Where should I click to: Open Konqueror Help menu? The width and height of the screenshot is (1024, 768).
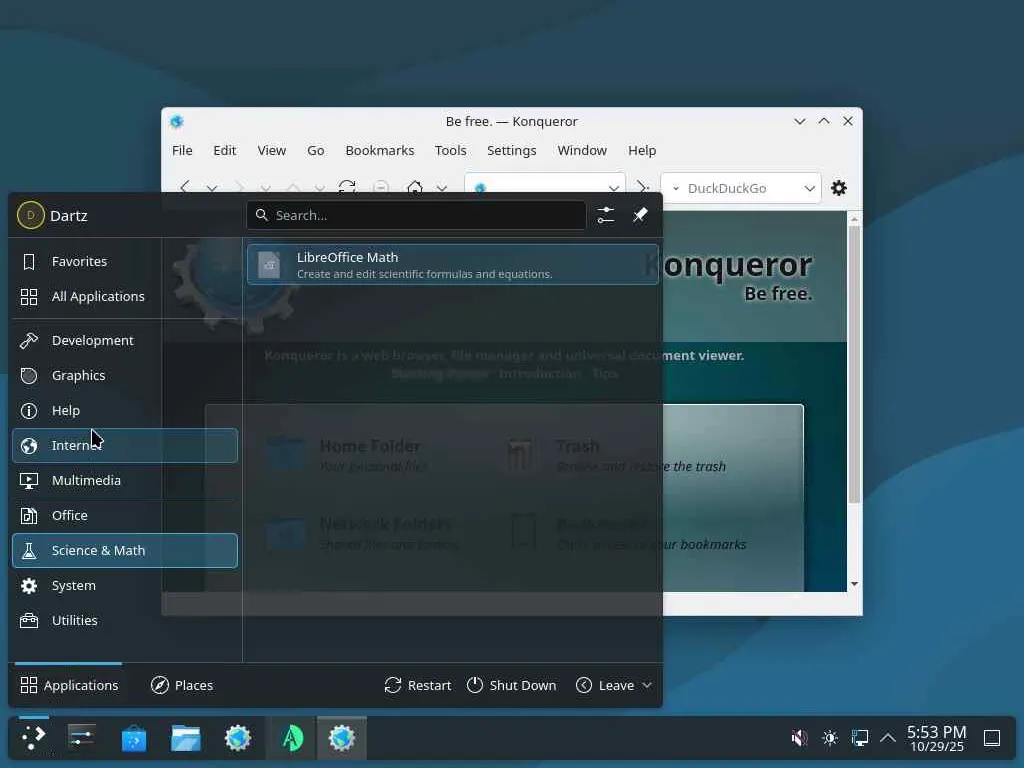coord(642,150)
